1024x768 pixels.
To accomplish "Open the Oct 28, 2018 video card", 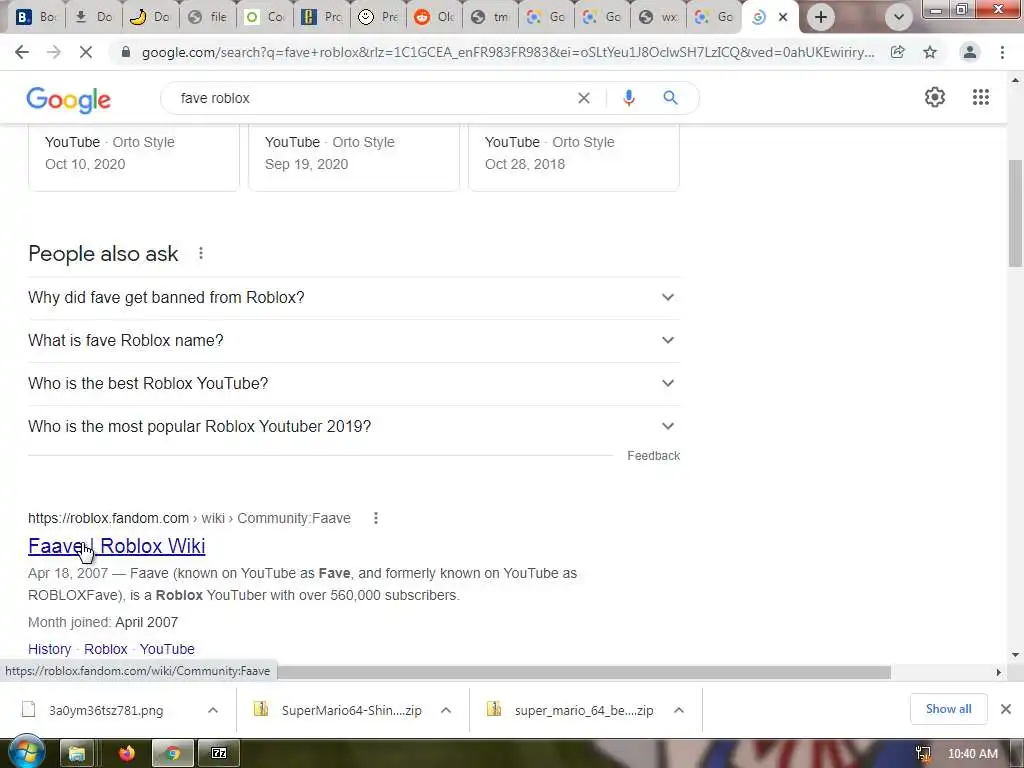I will (x=574, y=158).
